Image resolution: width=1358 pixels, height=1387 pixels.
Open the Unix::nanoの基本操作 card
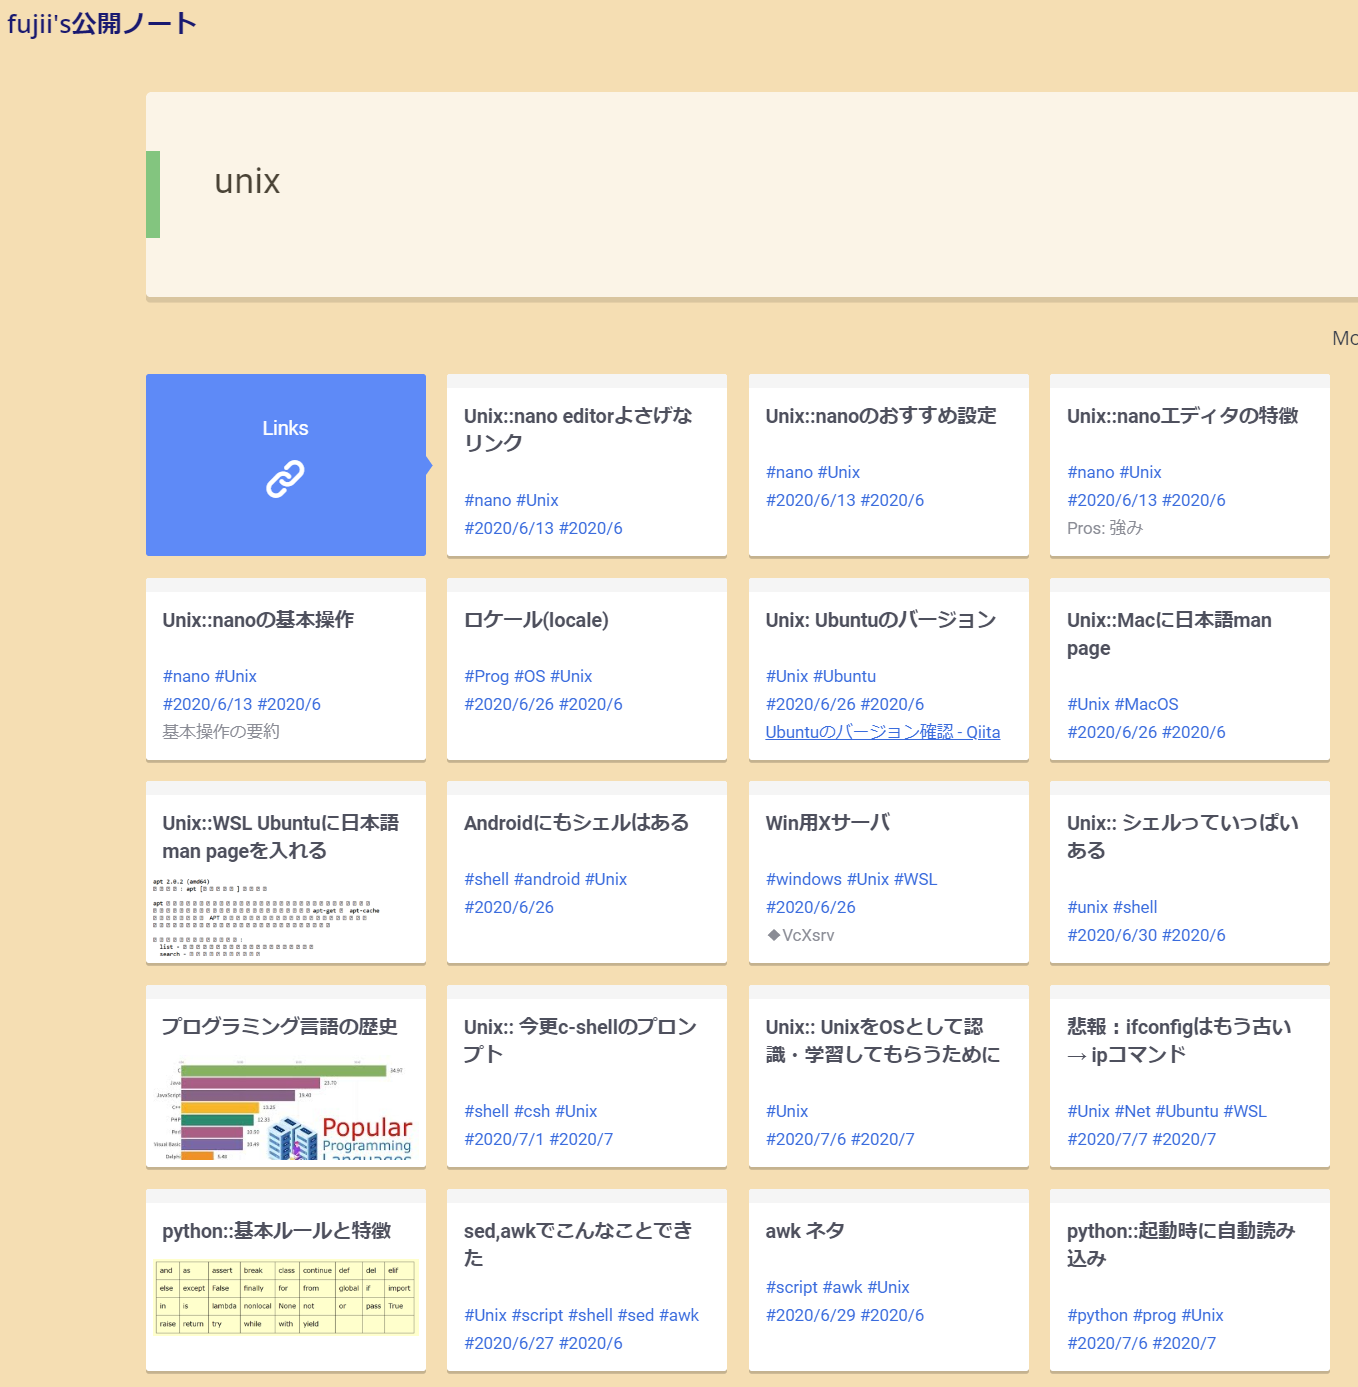point(286,669)
